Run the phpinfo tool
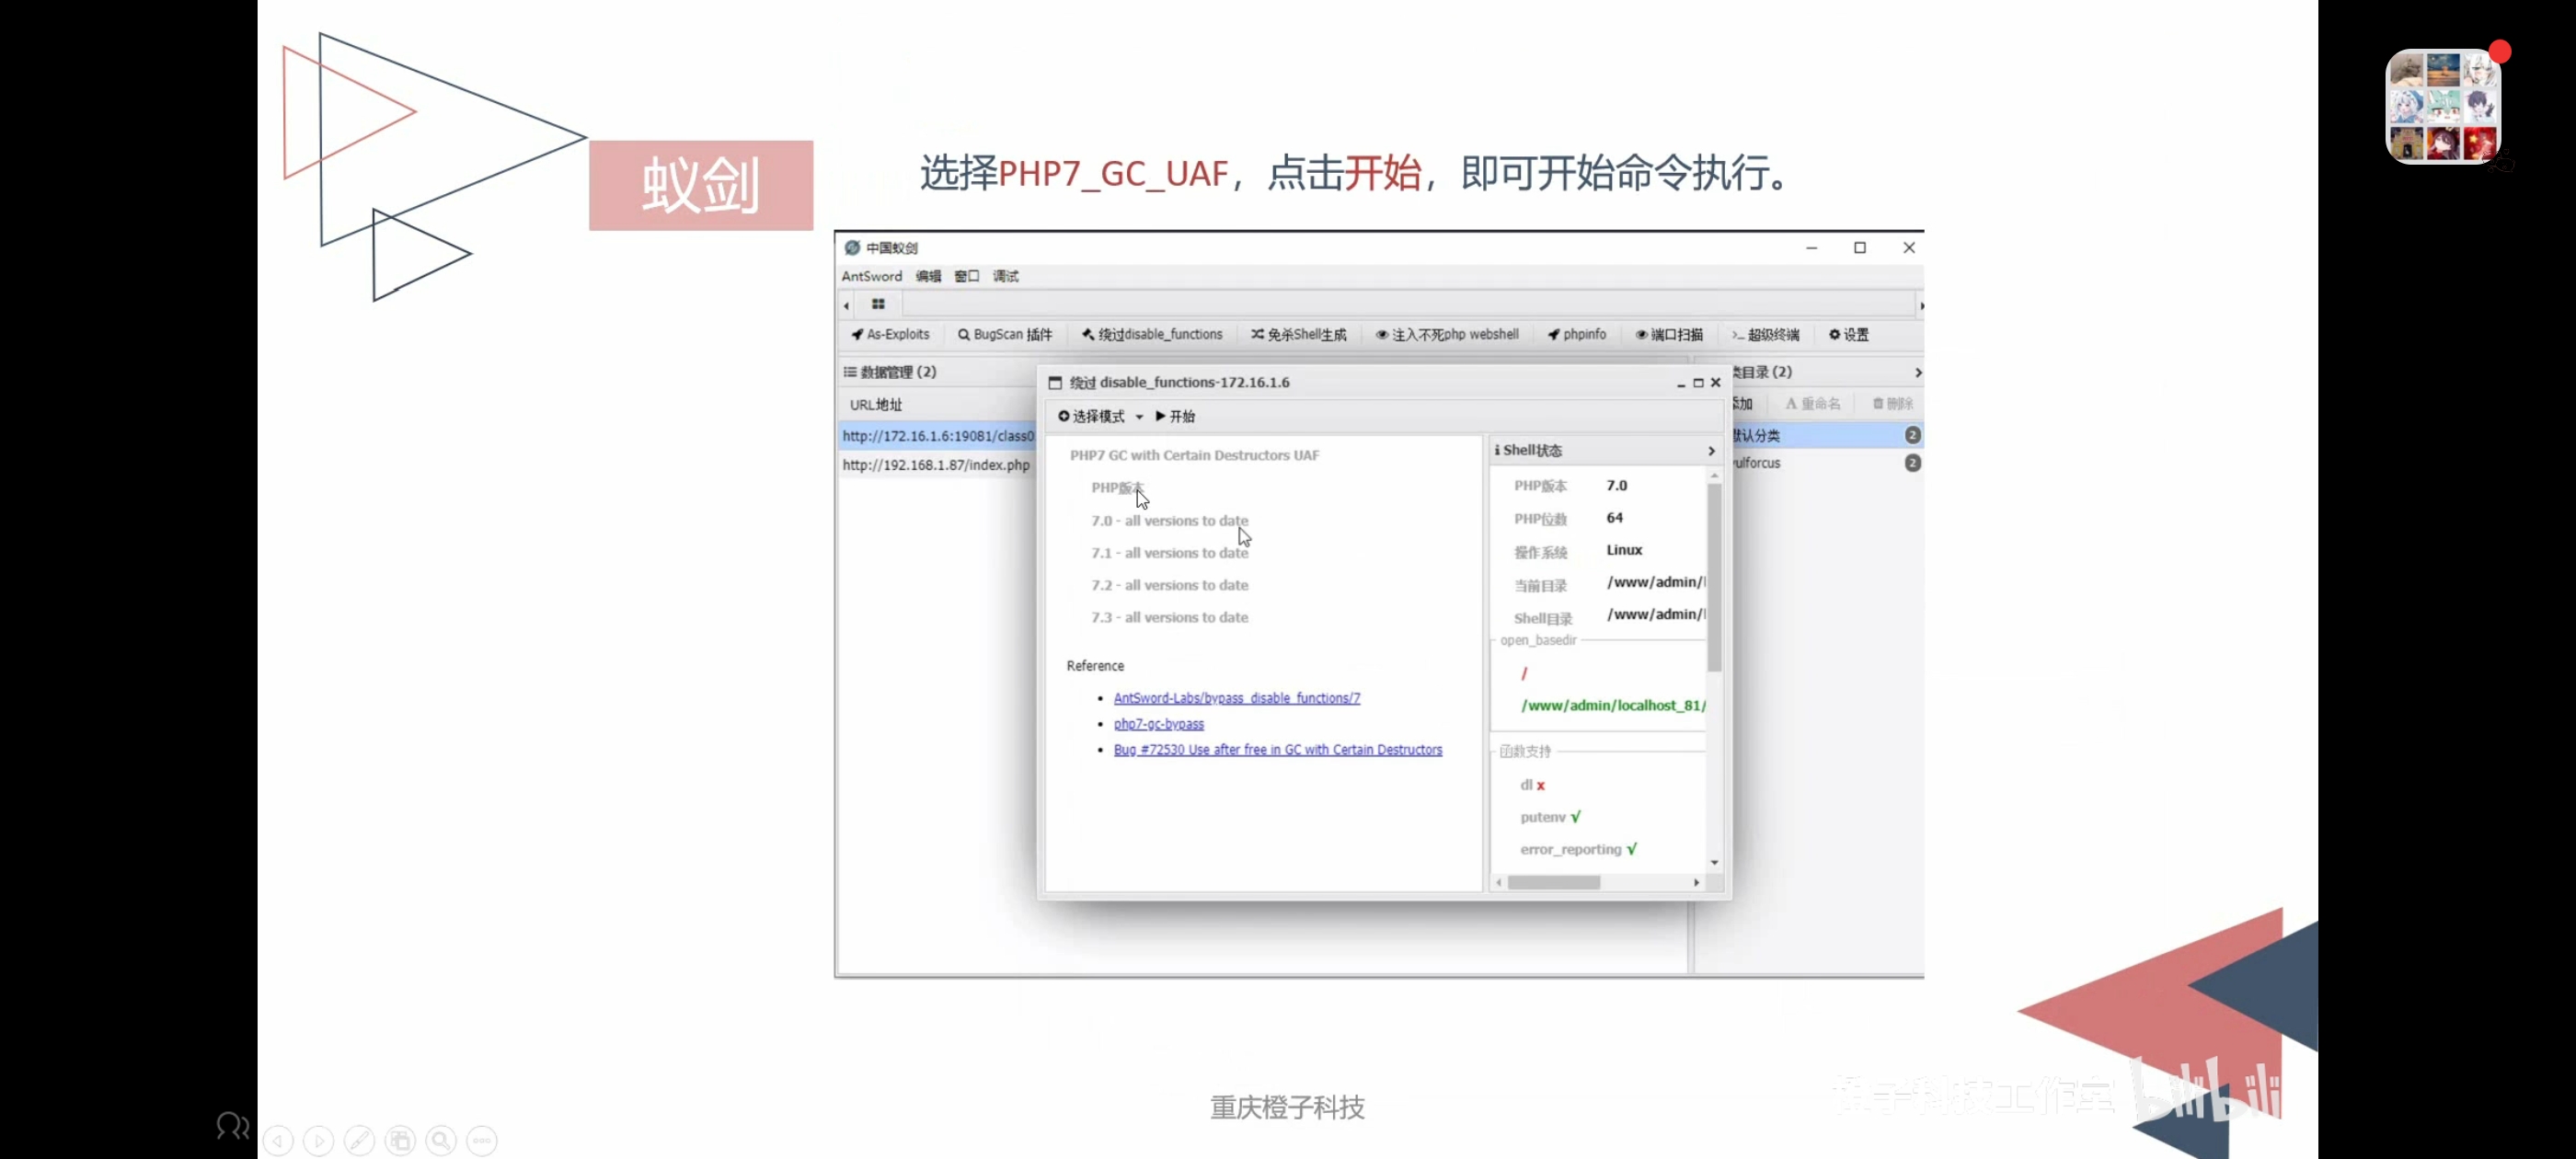This screenshot has height=1159, width=2576. click(1576, 334)
